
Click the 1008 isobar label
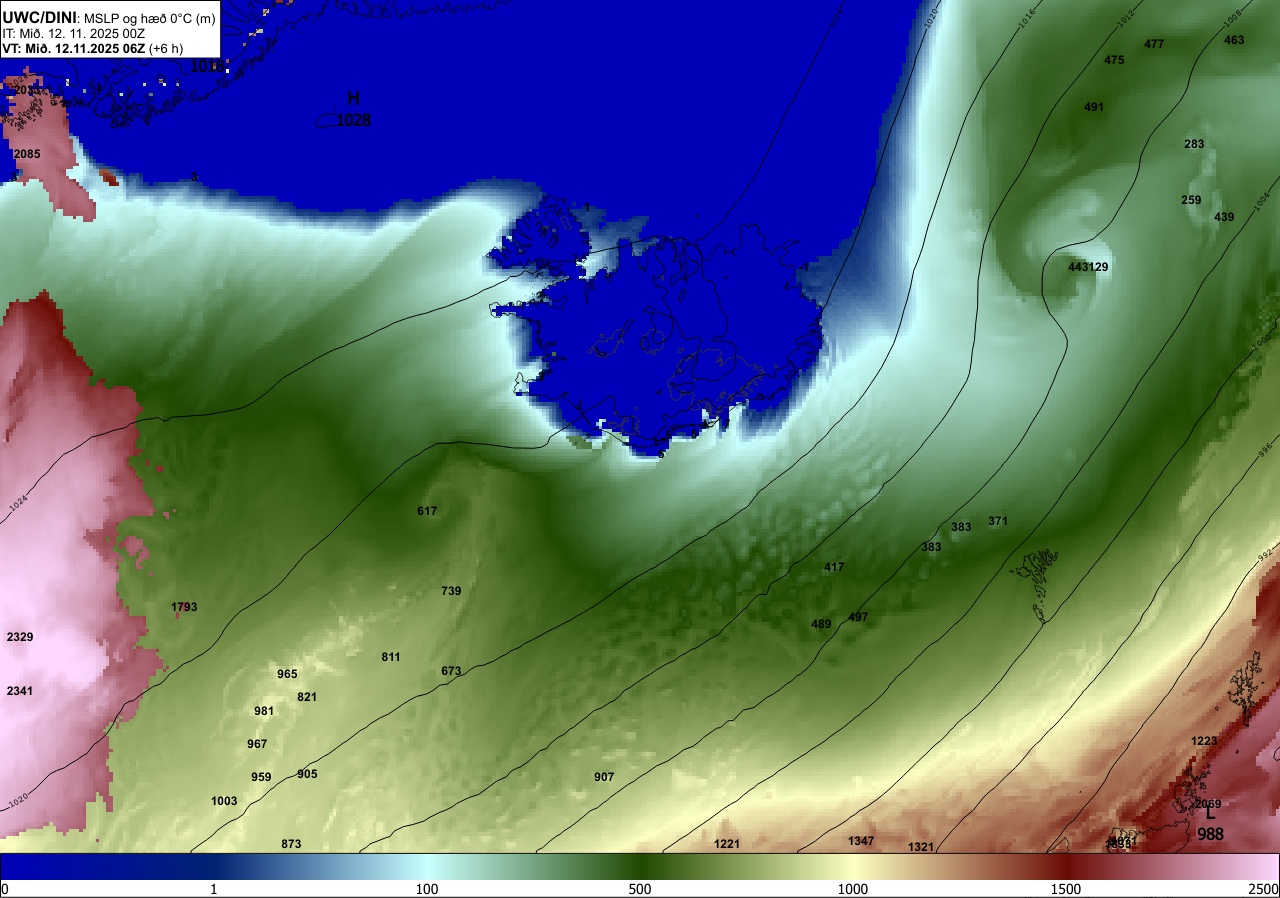click(1232, 17)
